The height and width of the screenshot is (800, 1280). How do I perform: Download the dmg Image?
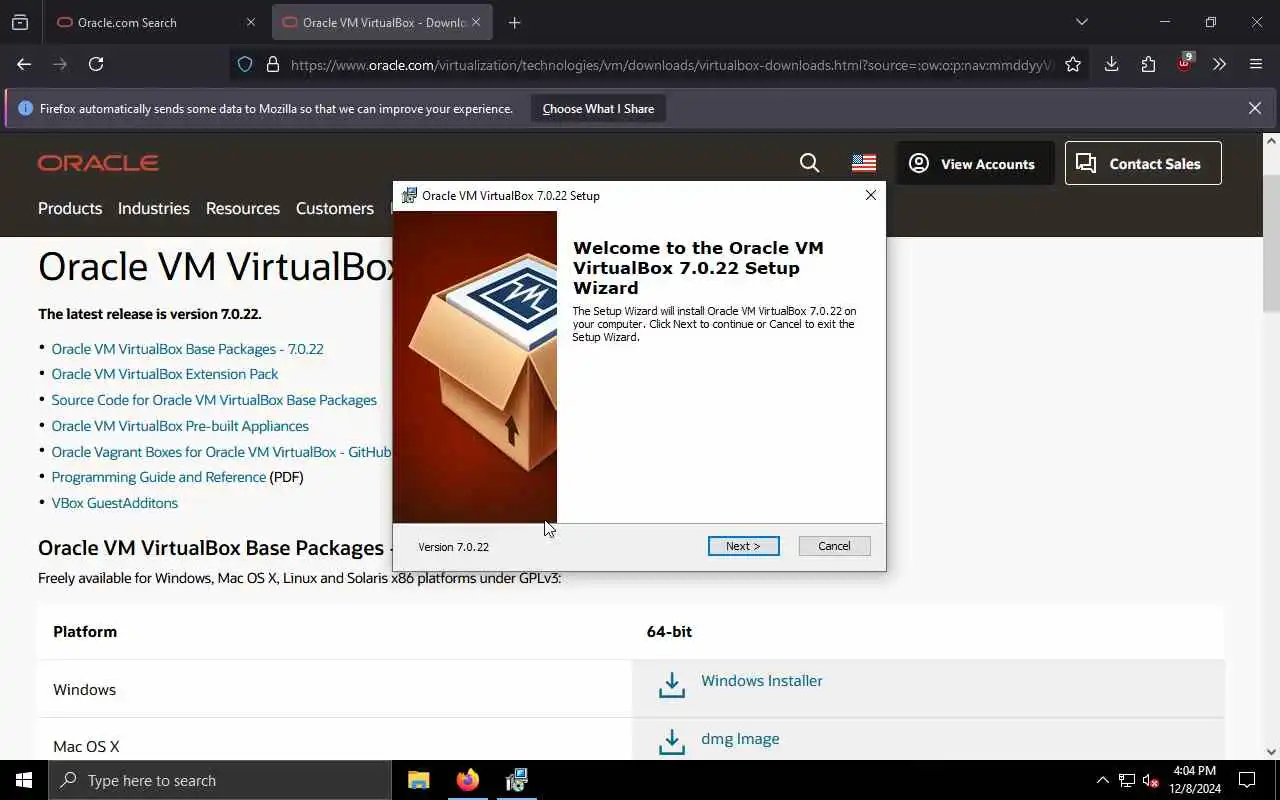click(740, 739)
